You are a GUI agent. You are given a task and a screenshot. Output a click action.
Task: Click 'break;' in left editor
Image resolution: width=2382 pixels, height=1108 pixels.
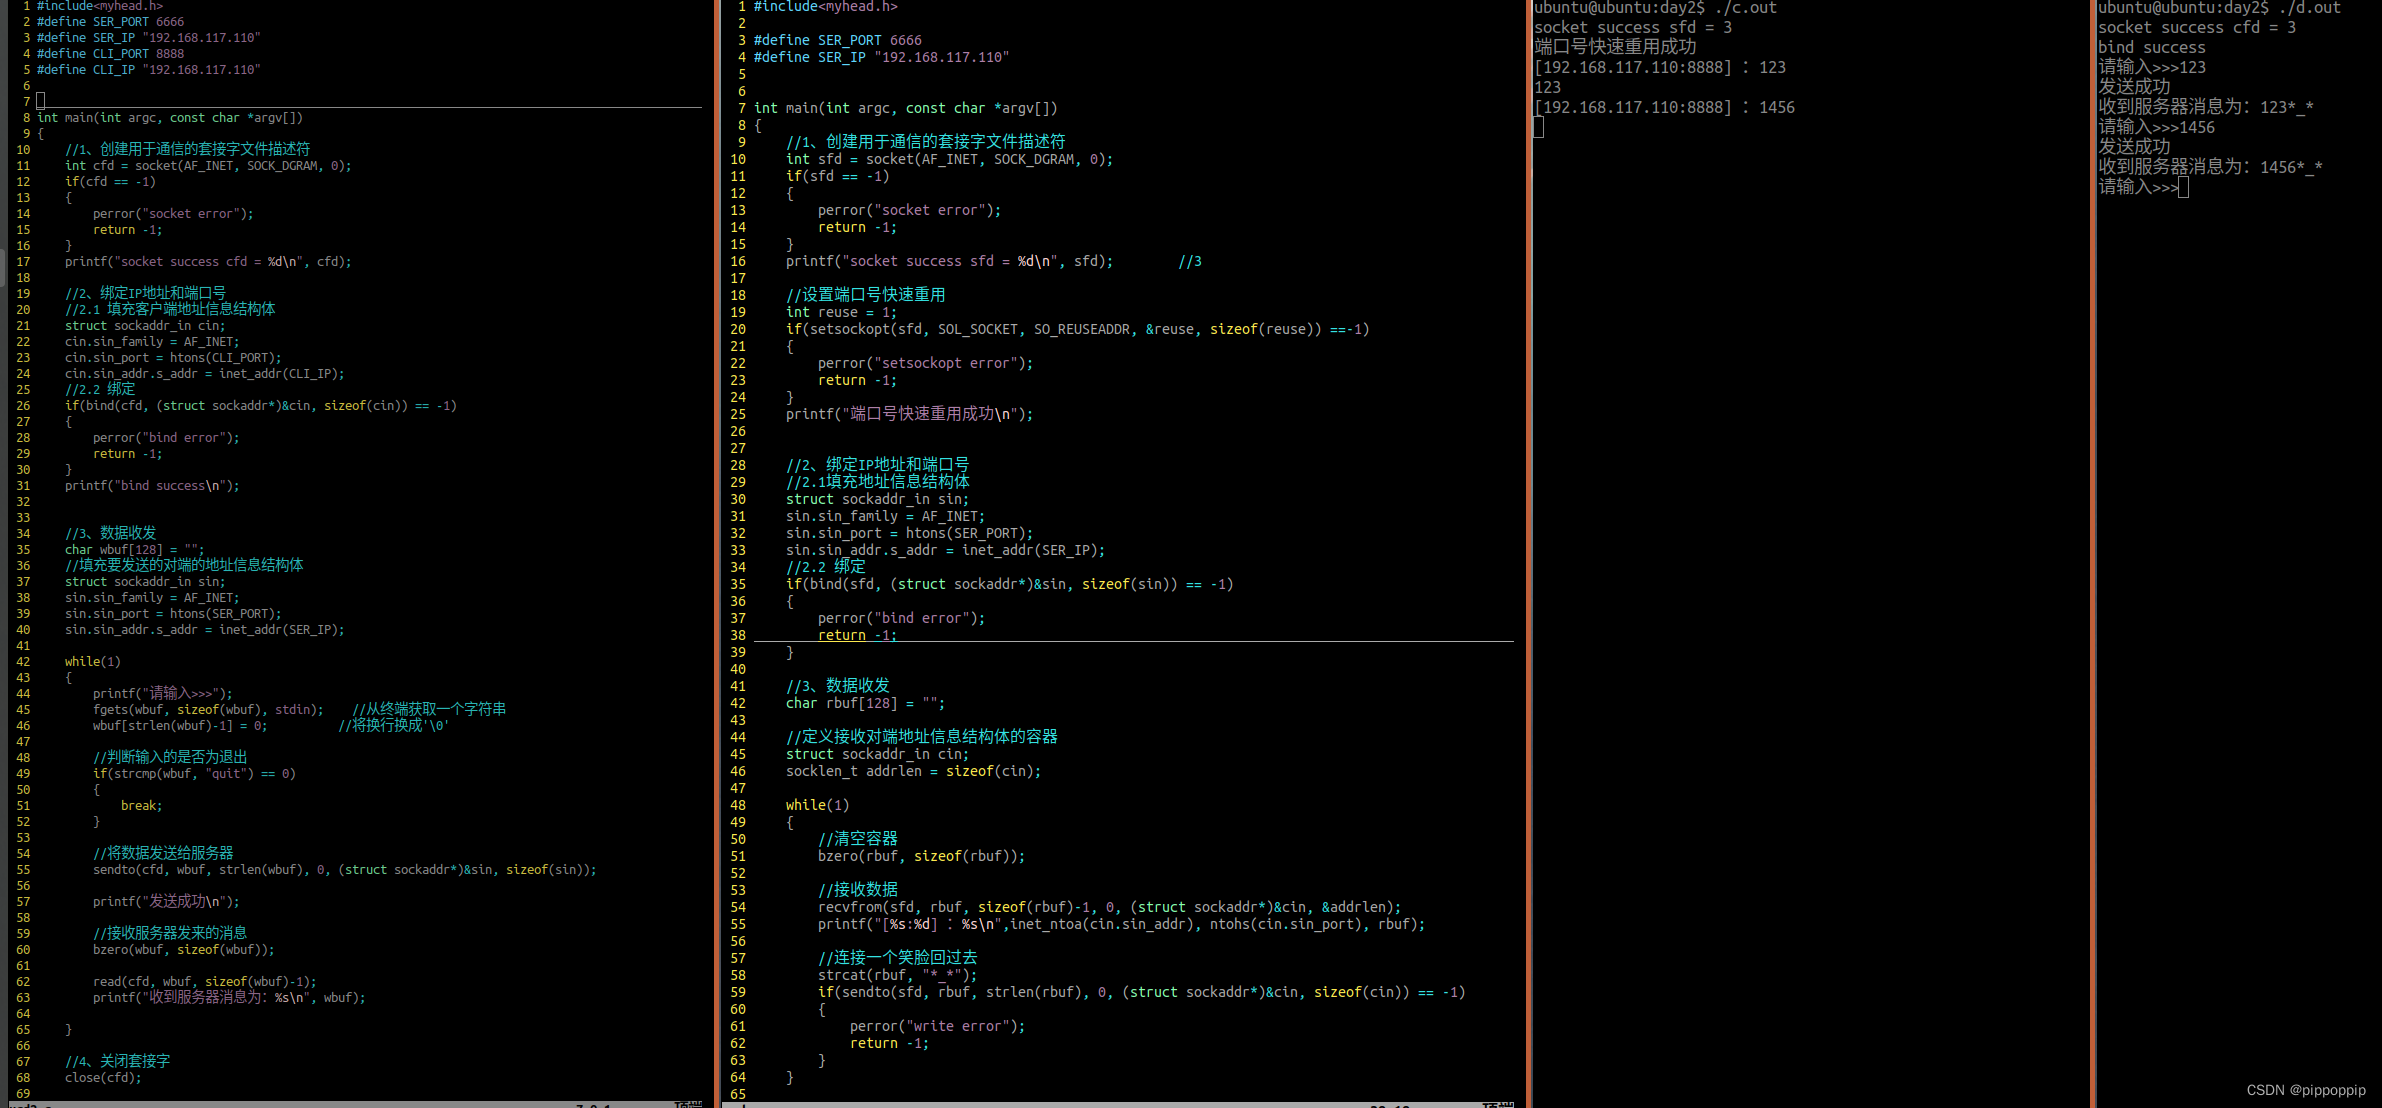pyautogui.click(x=141, y=806)
